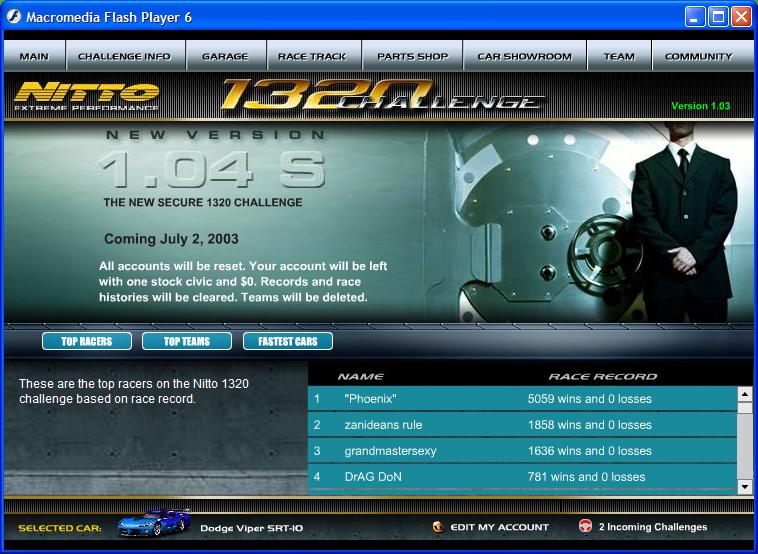
Task: Click the blue Dodge Viper car thumbnail
Action: [154, 523]
